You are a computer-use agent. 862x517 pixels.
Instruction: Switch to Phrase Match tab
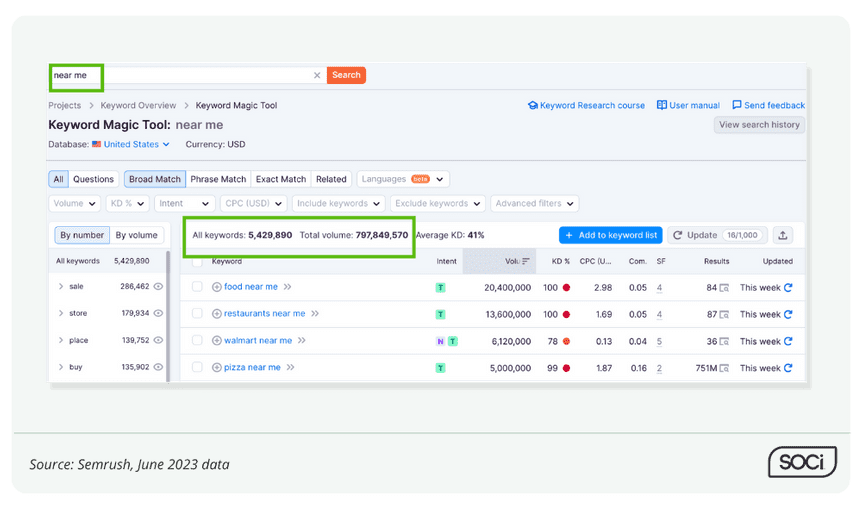(x=218, y=179)
